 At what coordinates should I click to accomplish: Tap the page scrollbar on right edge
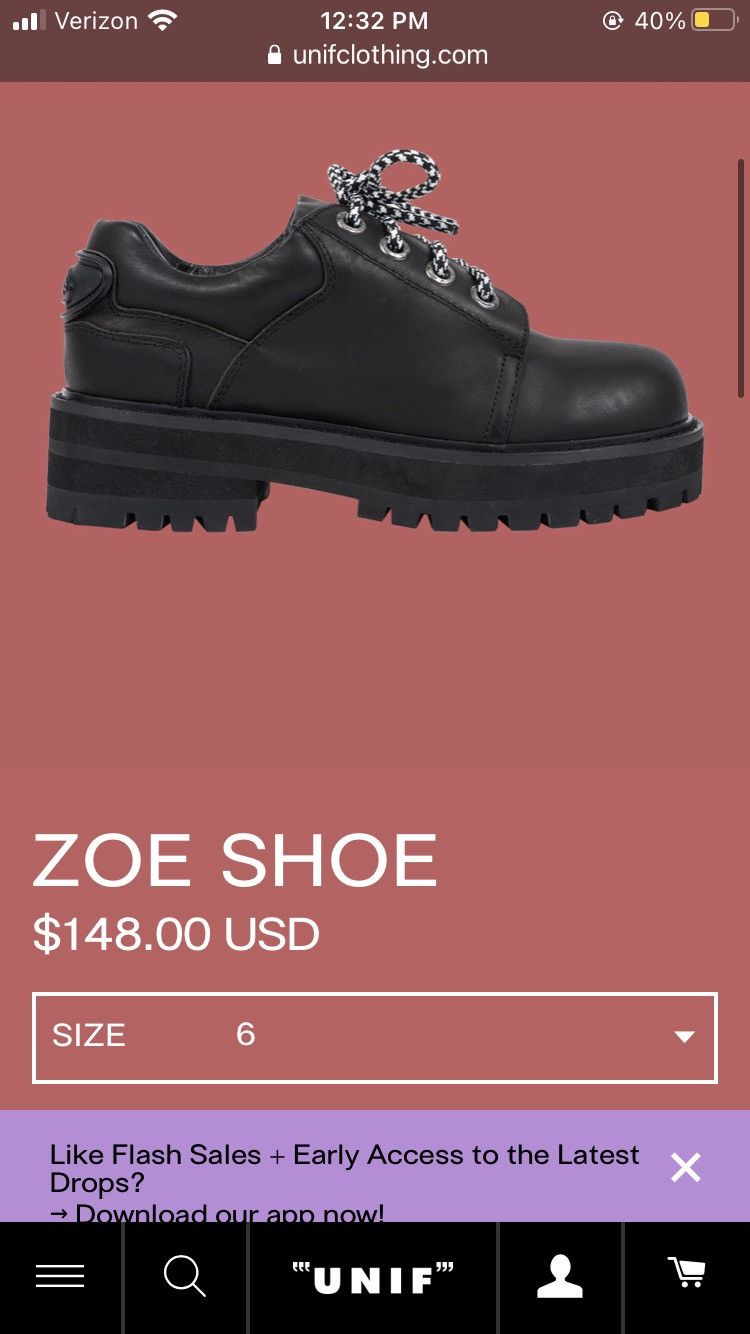coord(741,277)
